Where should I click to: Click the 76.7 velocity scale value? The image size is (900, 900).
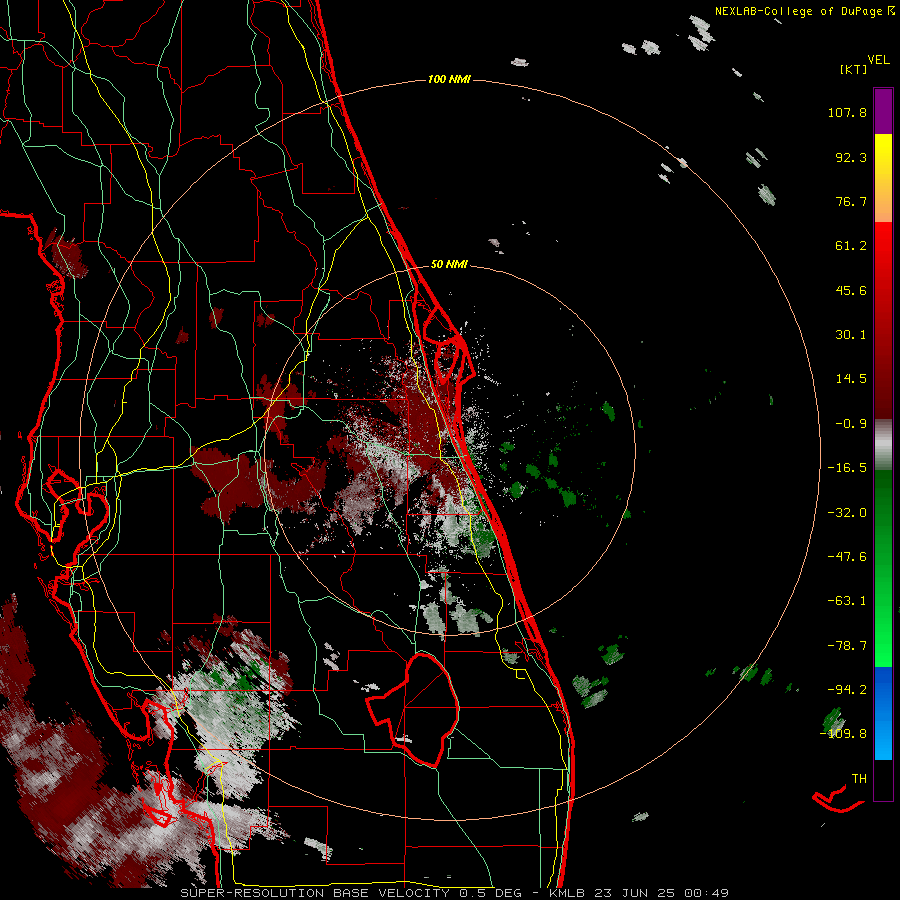851,201
